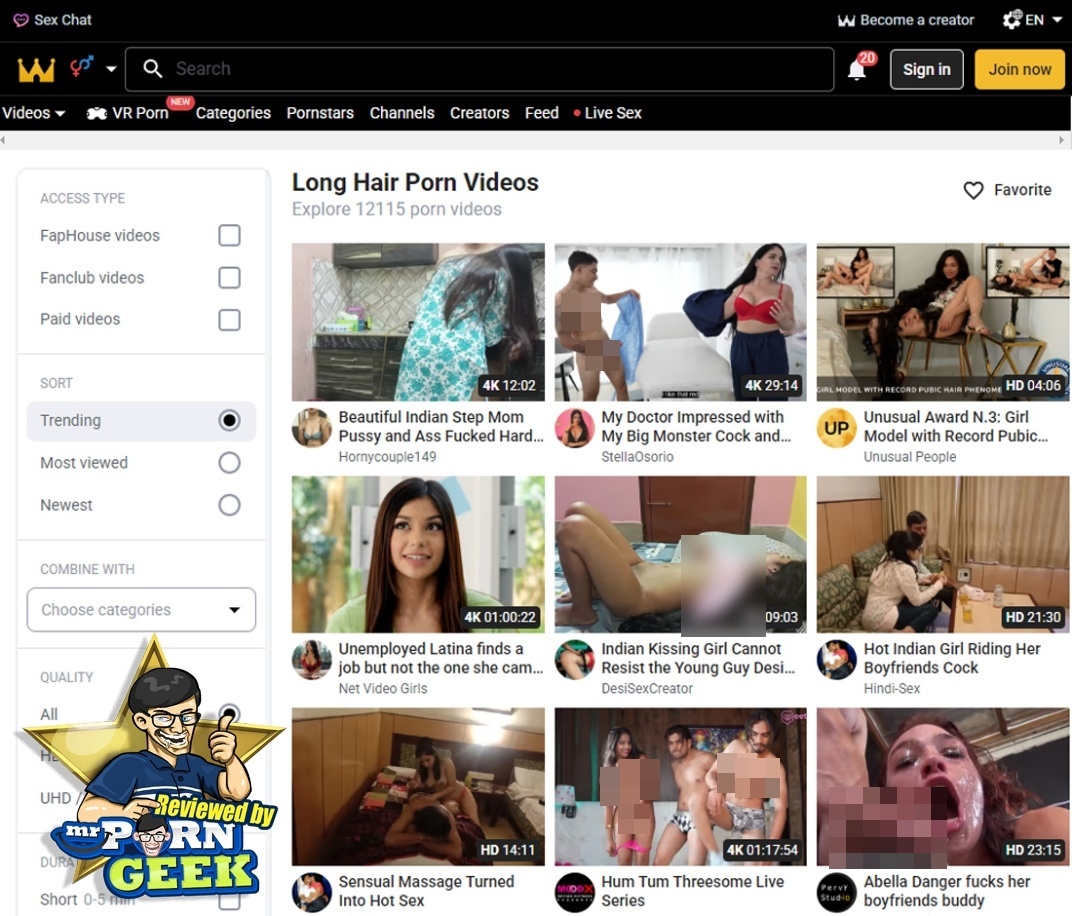
Task: Click the VR headset icon
Action: [x=97, y=113]
